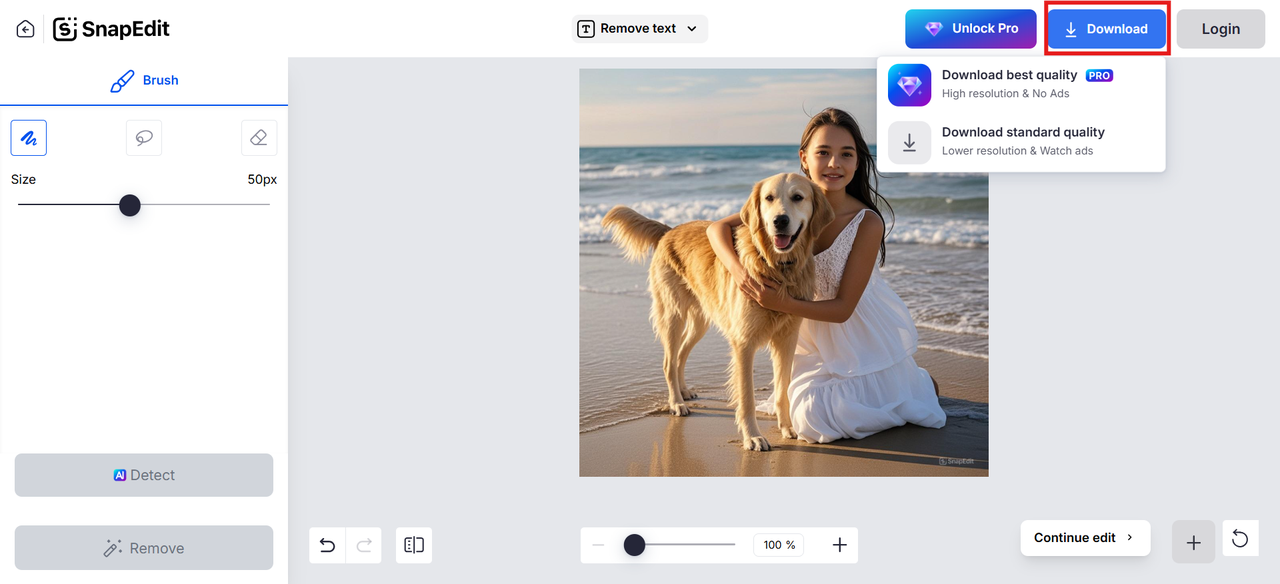Click the Continue edit button
The image size is (1280, 584).
pyautogui.click(x=1085, y=538)
